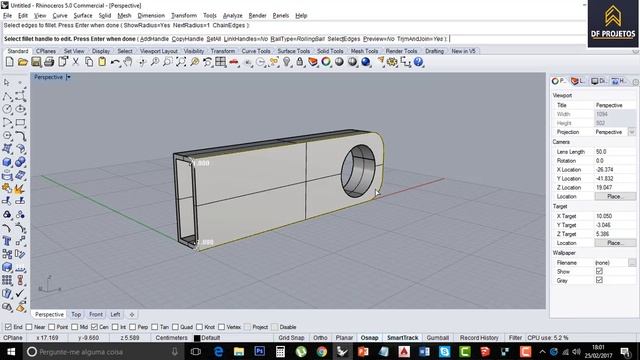Toggle the wallpaper Gray checkbox
This screenshot has height=360, width=640.
[599, 280]
